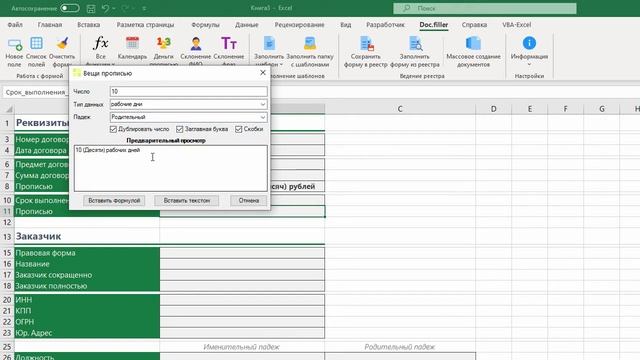The image size is (640, 360).
Task: Uncheck the Скобки checkbox
Action: pyautogui.click(x=238, y=129)
